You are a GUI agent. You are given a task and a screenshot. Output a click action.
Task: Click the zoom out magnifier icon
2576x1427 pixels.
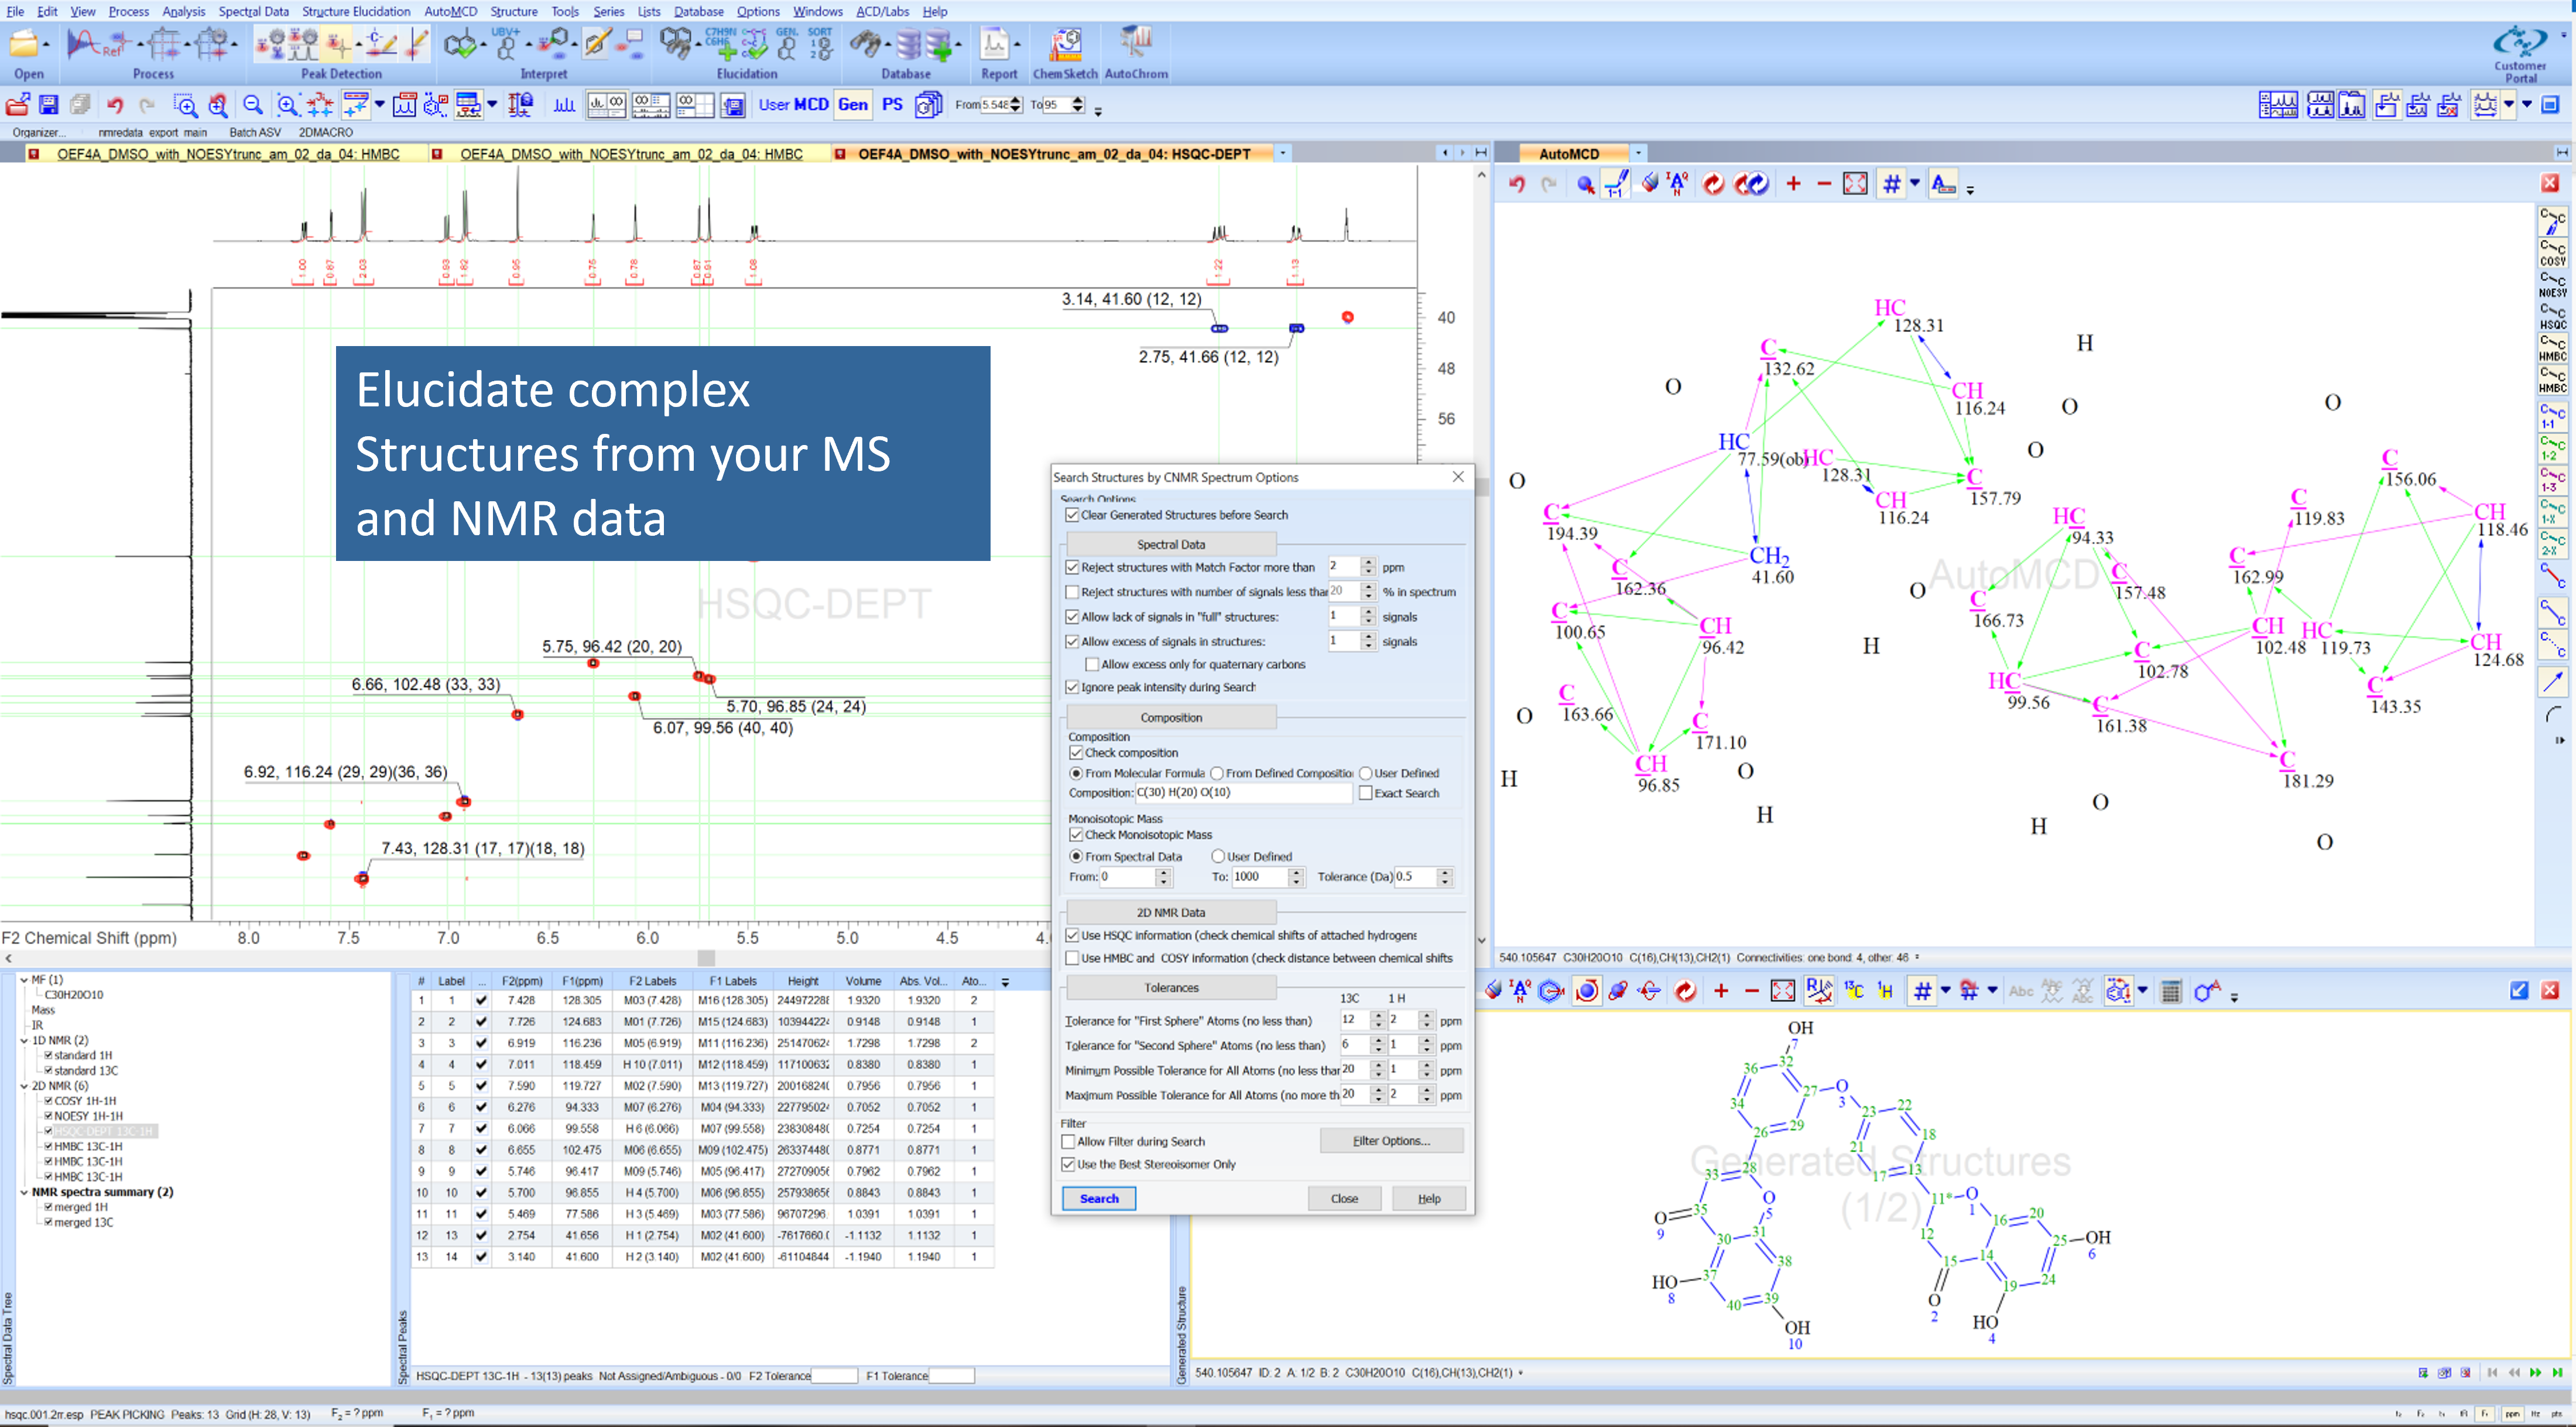(x=253, y=105)
